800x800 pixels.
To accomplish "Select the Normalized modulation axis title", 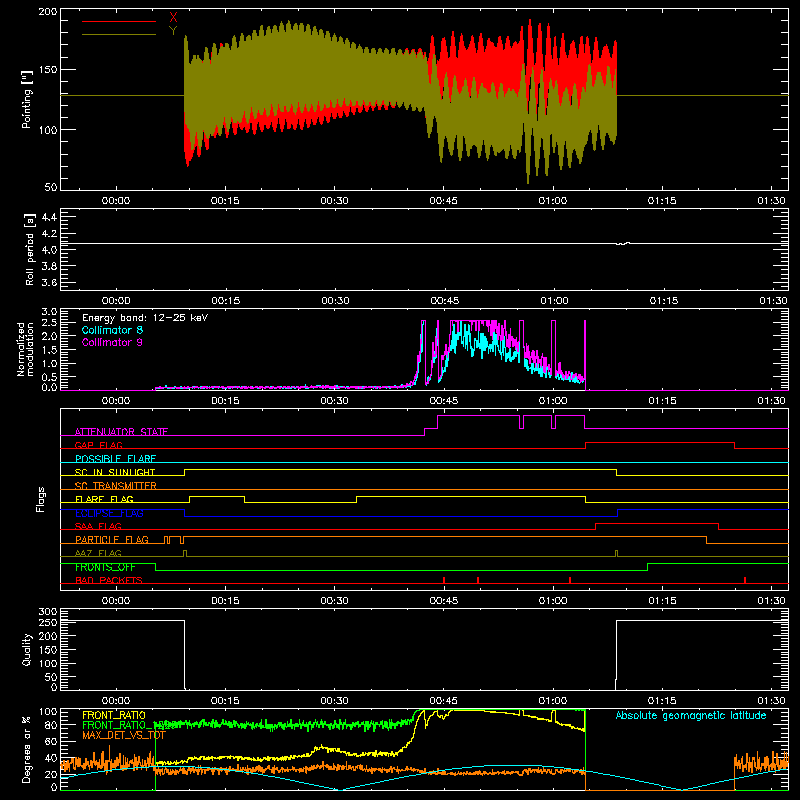I will 25,349.
